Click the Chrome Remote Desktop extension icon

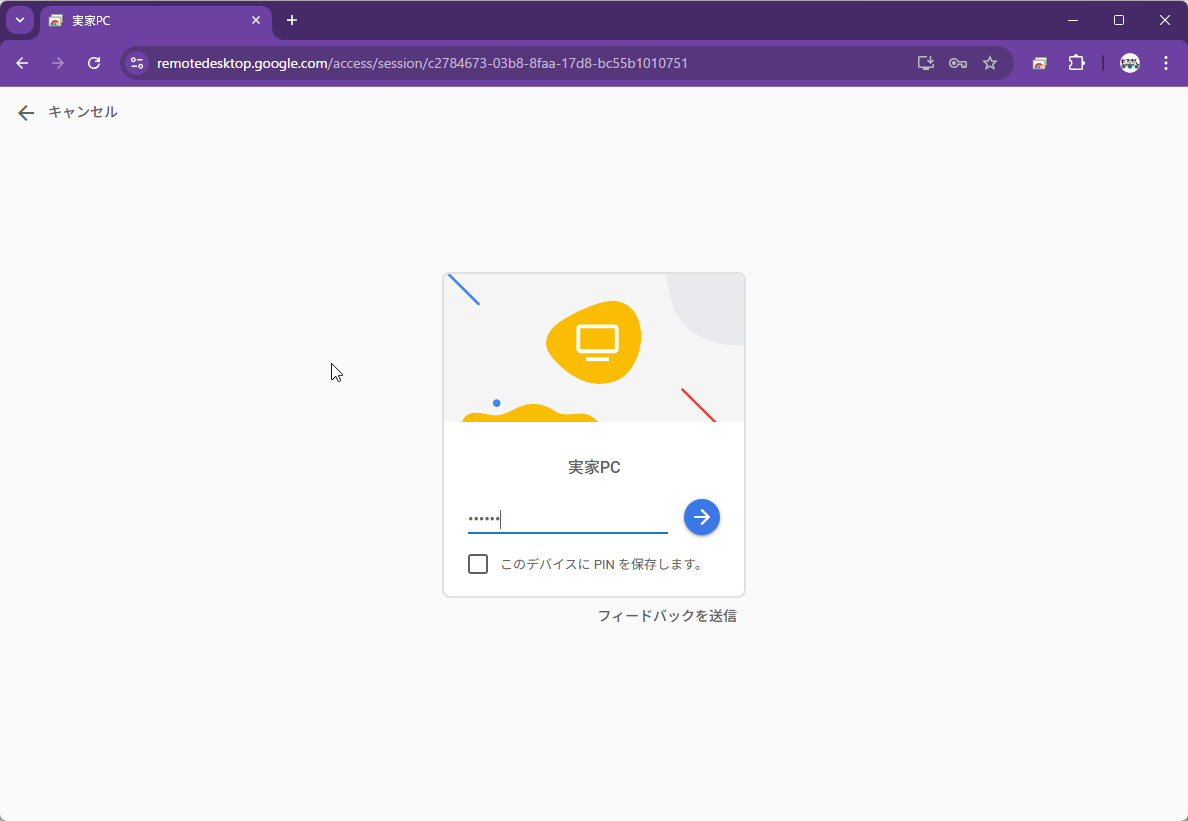click(x=1040, y=63)
